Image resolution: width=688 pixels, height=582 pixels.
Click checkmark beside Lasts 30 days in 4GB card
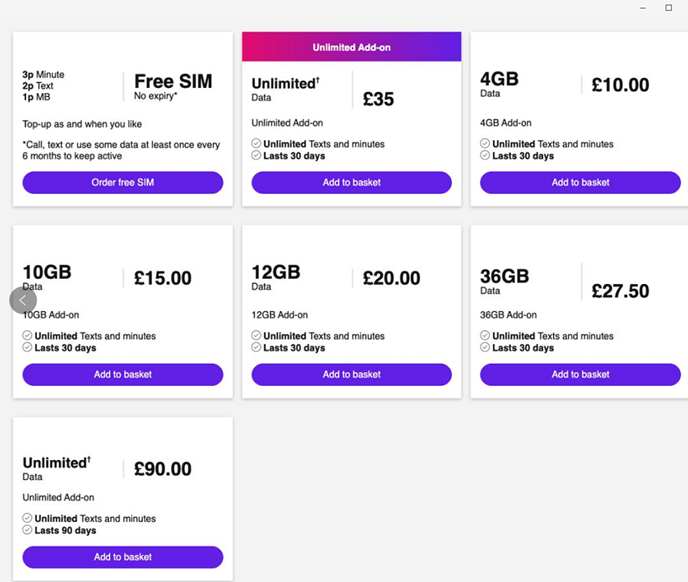(485, 156)
